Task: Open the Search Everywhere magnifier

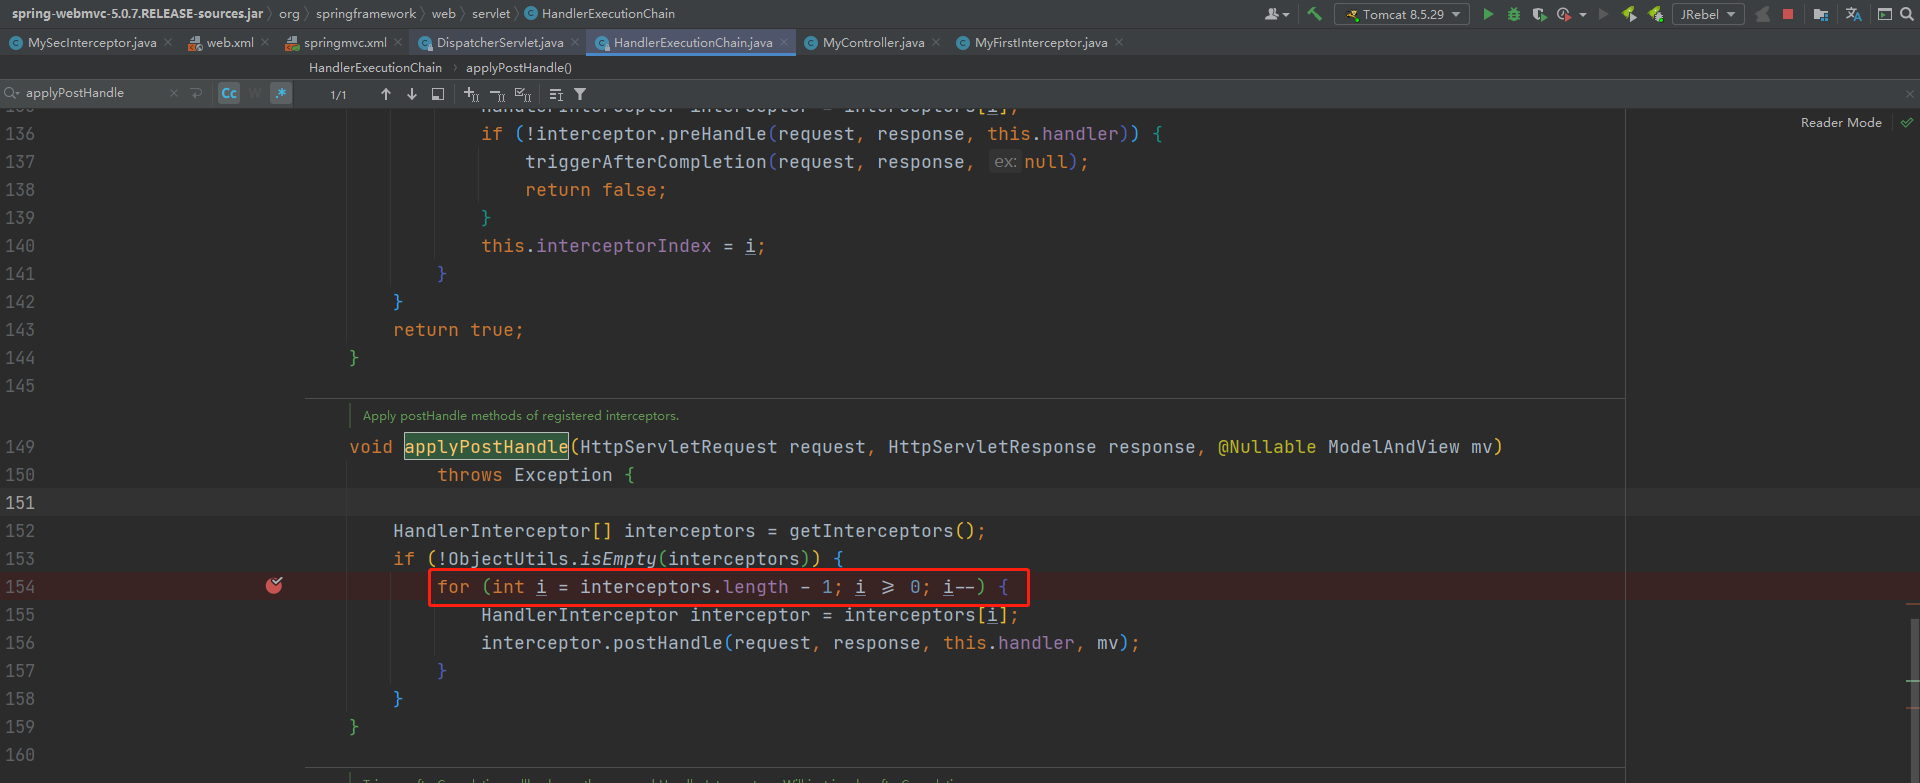Action: point(1907,14)
